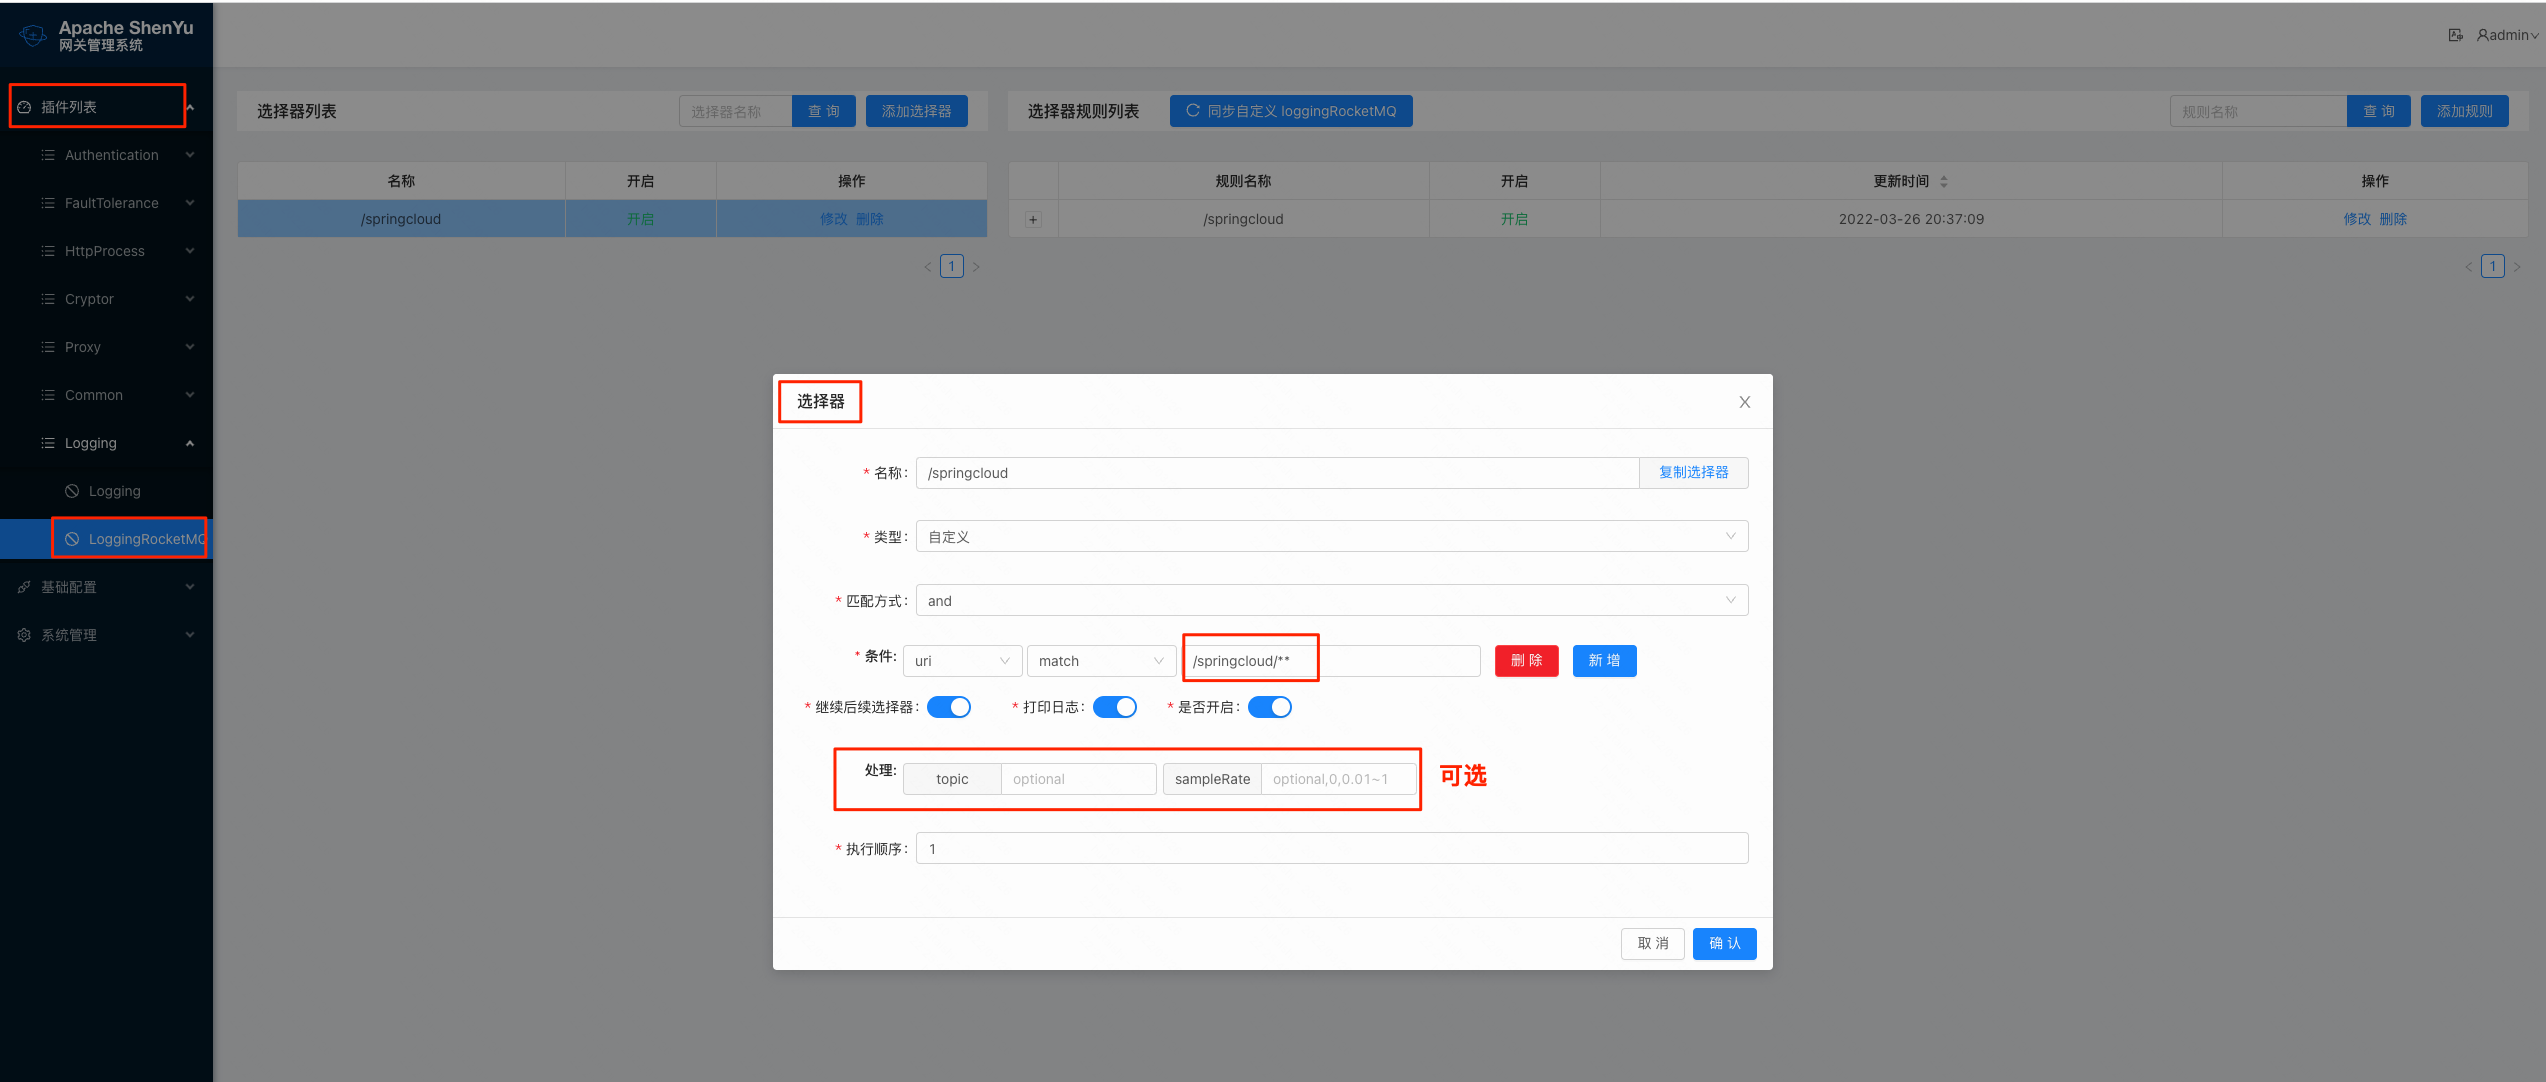Open the 'uri' condition parameter dropdown
2546x1082 pixels.
(962, 661)
